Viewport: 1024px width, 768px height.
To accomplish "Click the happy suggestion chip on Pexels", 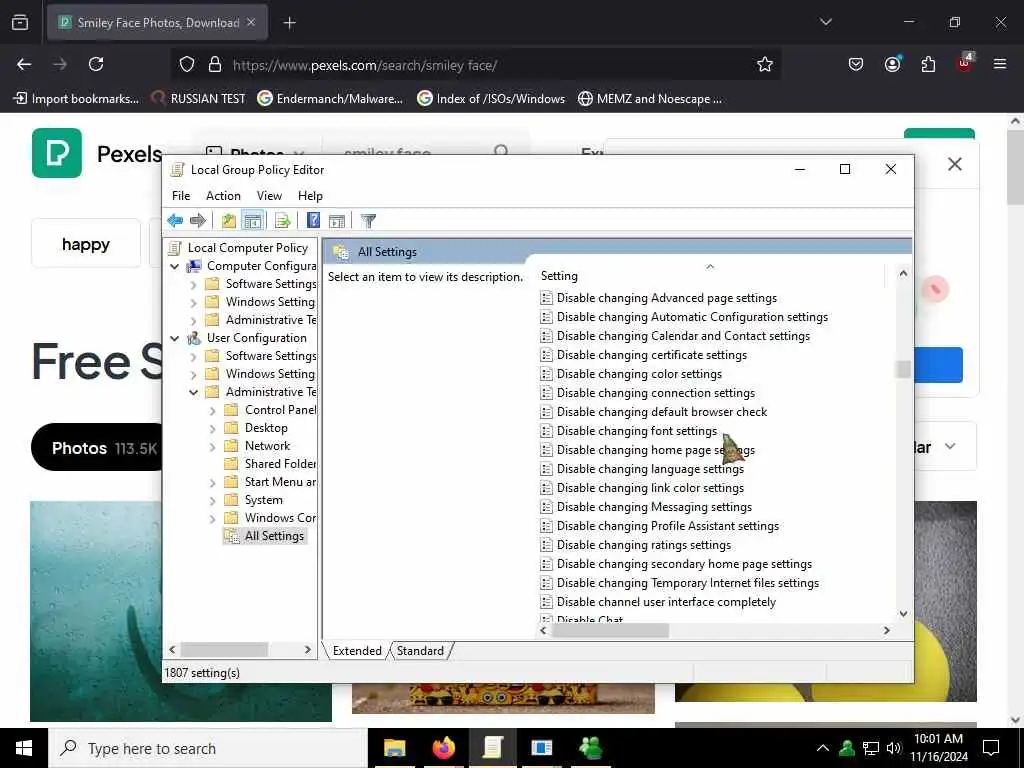I will [86, 244].
